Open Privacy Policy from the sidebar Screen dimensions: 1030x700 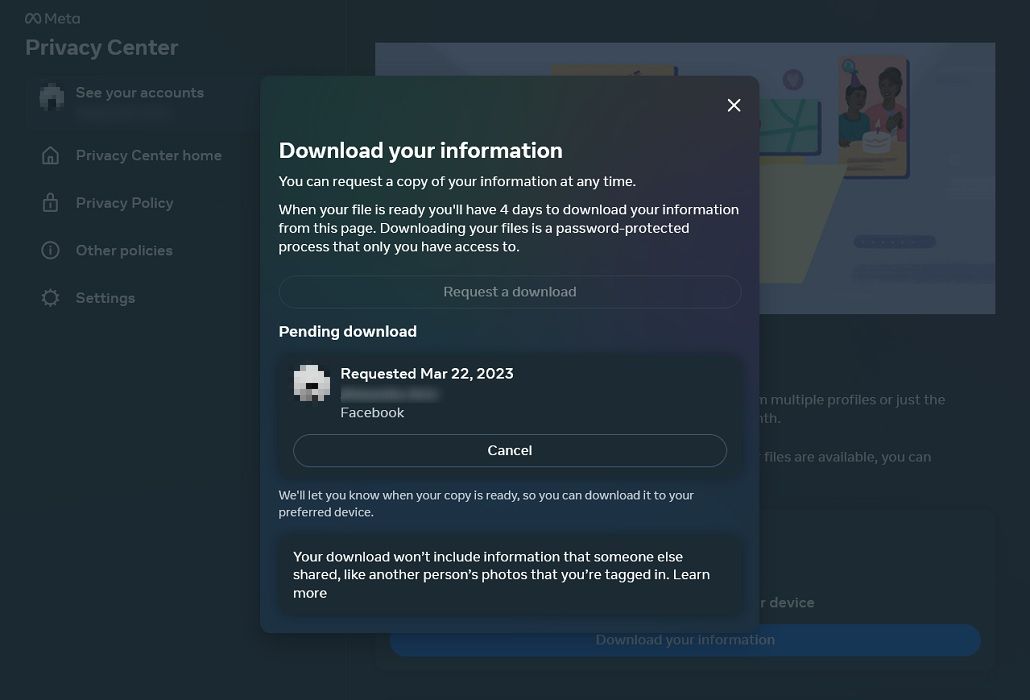[x=123, y=202]
